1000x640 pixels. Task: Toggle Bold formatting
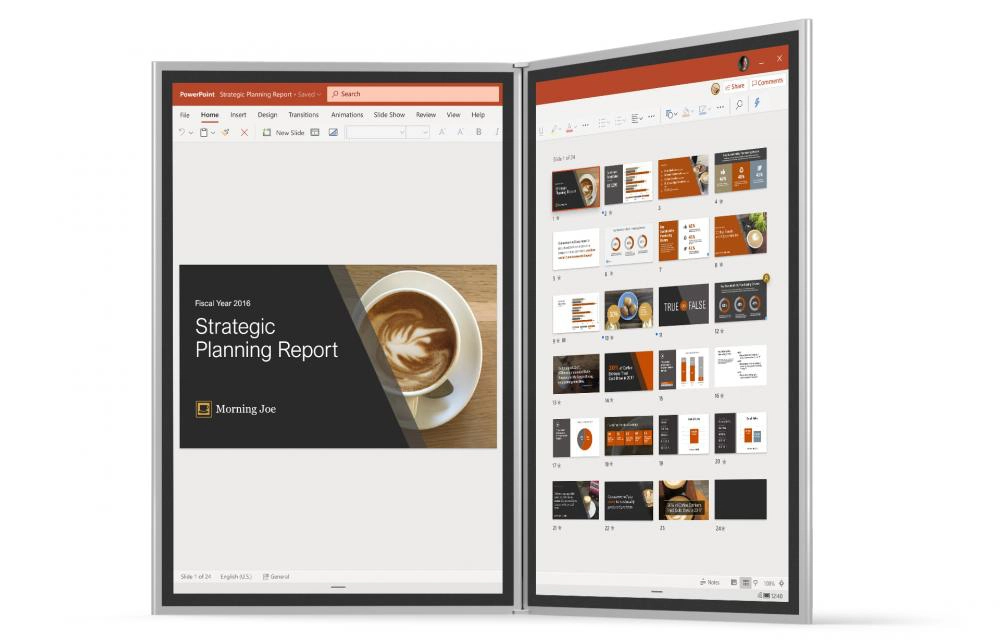point(478,132)
